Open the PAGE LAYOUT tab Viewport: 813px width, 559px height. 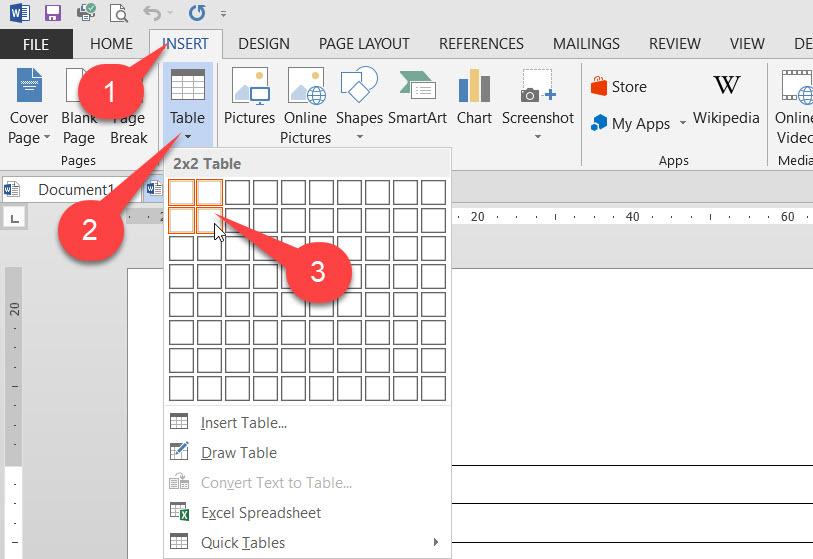(364, 44)
